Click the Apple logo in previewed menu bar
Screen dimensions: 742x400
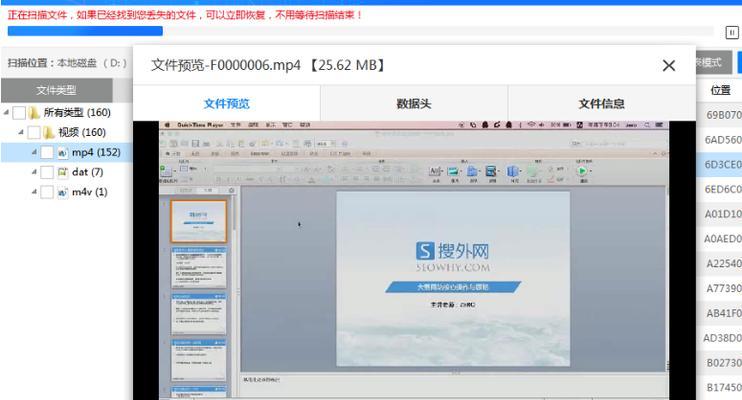tap(167, 125)
